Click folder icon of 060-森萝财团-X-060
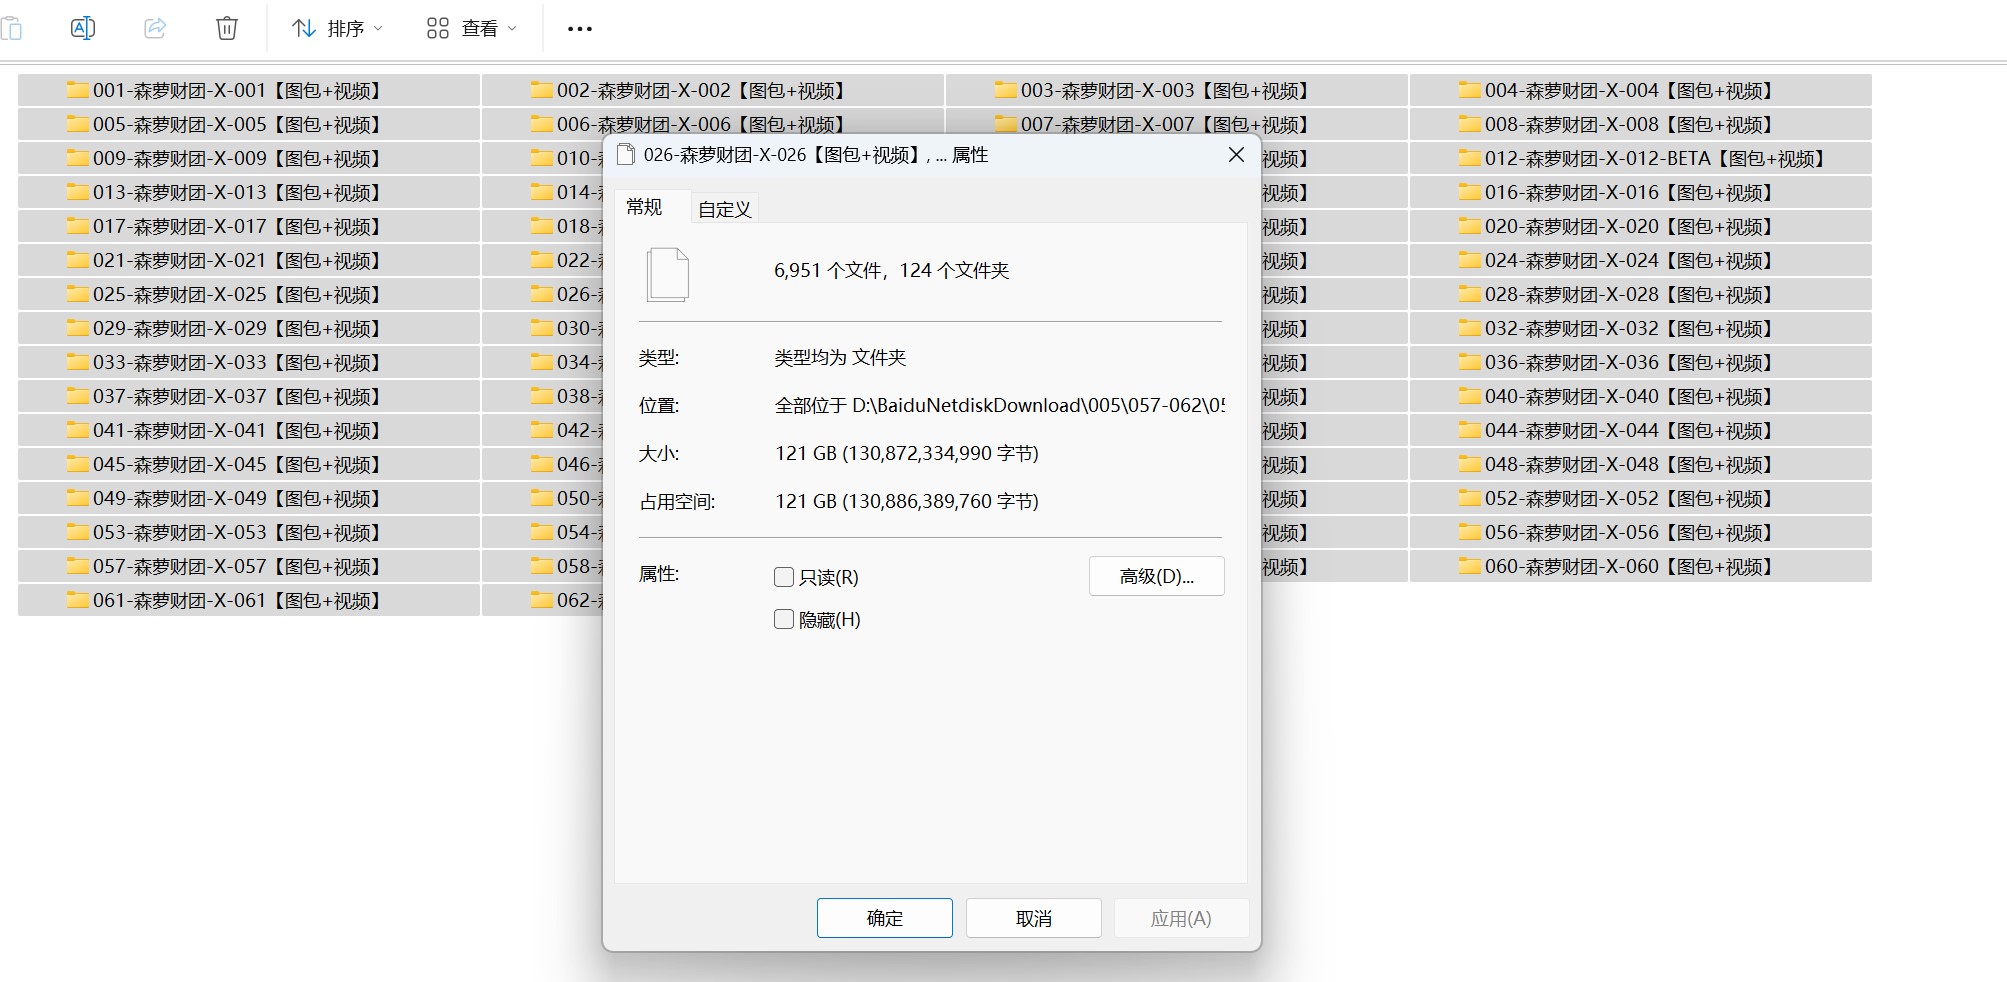 (x=1469, y=566)
